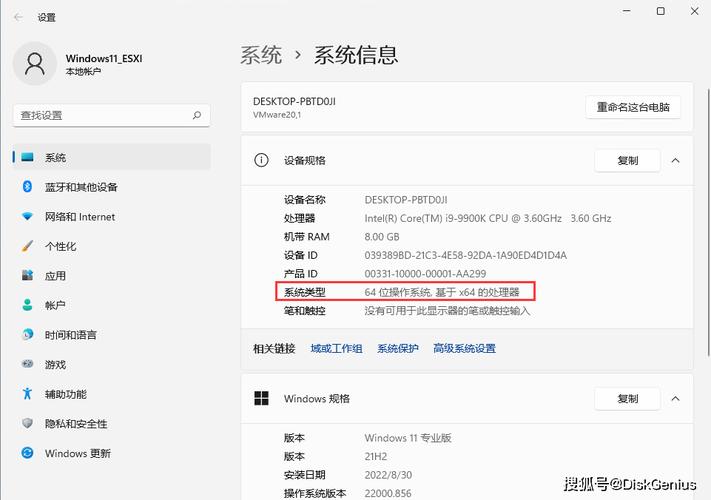Click the 21H2 version value
Screen dimensions: 711x500
tap(375, 456)
